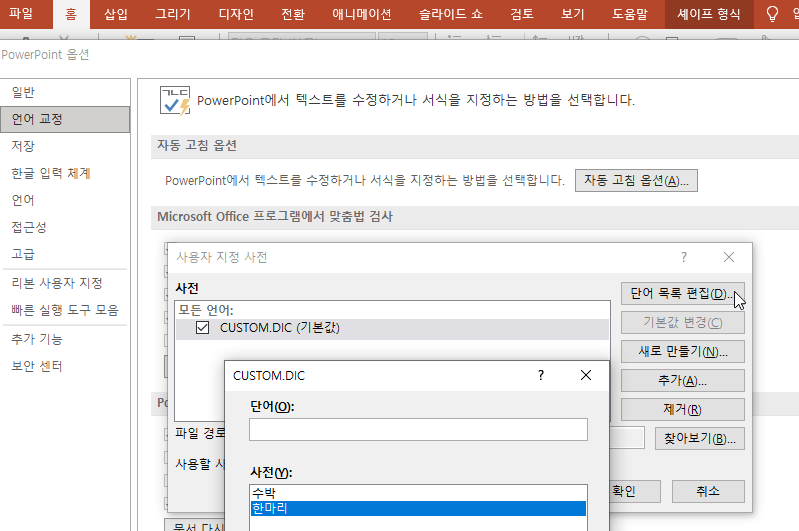
Task: Switch to the 애니메이션 ribbon tab
Action: (362, 14)
